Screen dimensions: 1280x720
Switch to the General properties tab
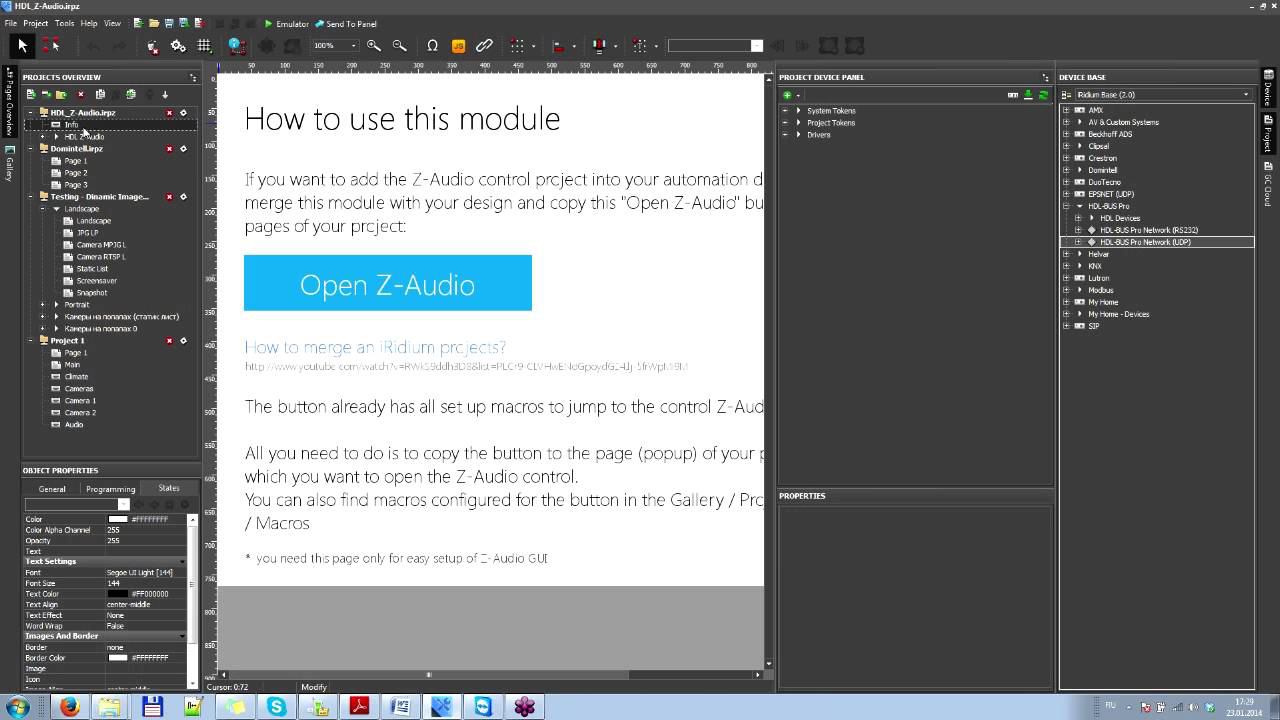[52, 489]
